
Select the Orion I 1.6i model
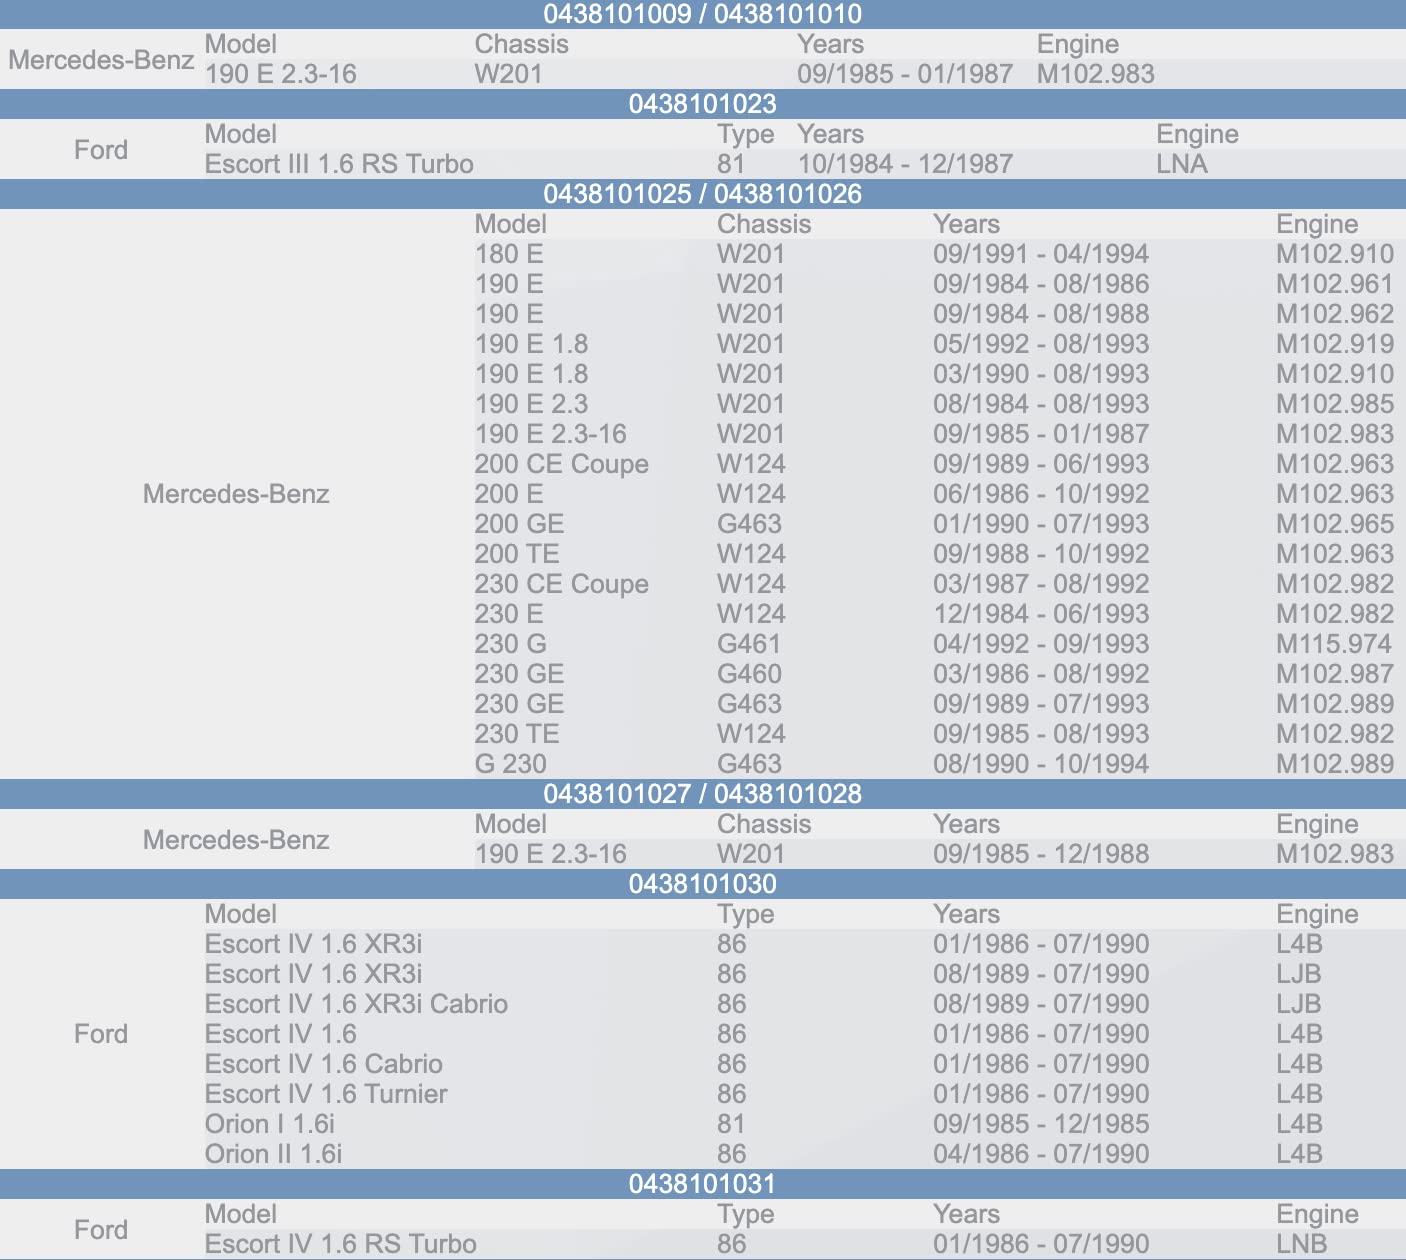point(270,1124)
